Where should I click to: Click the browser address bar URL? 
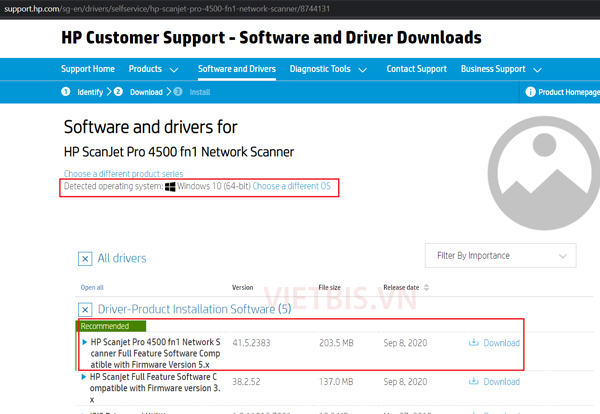pyautogui.click(x=167, y=8)
